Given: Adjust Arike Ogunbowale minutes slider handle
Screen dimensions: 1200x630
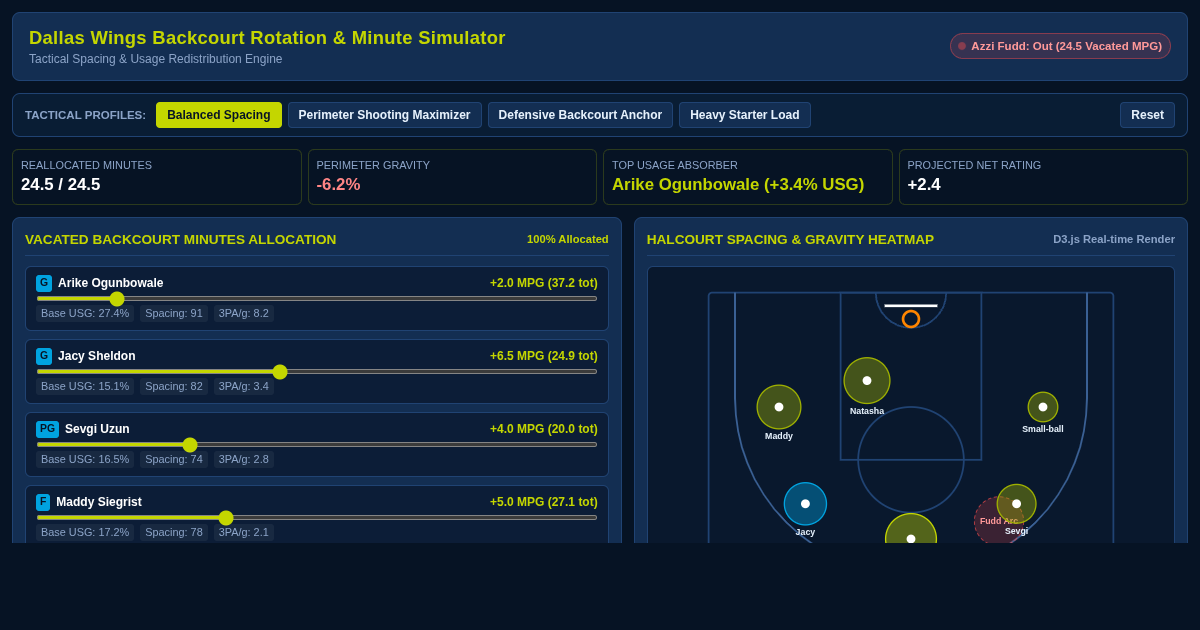Looking at the screenshot, I should click(117, 299).
